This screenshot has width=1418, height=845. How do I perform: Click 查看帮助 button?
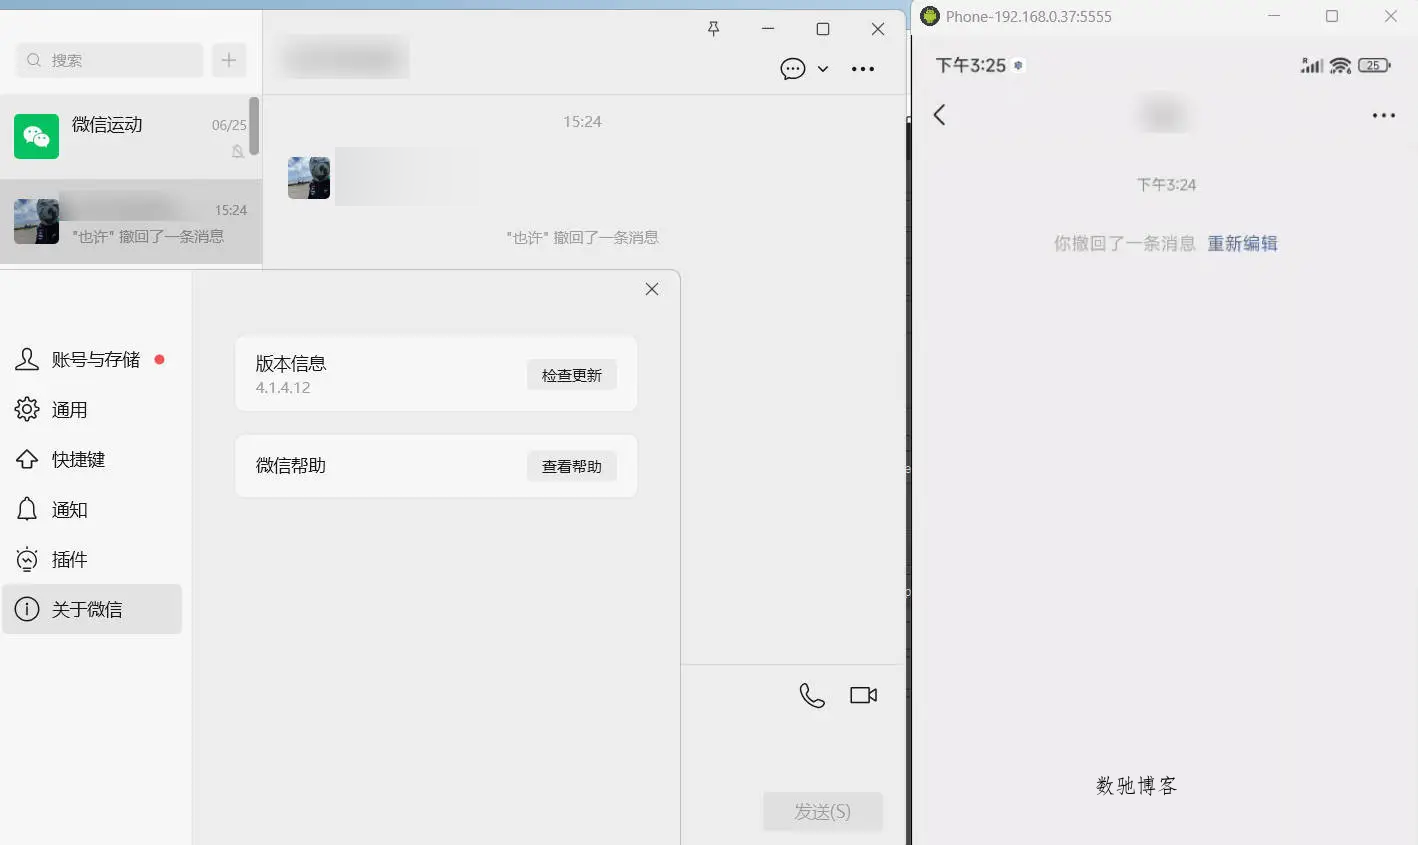pos(572,466)
